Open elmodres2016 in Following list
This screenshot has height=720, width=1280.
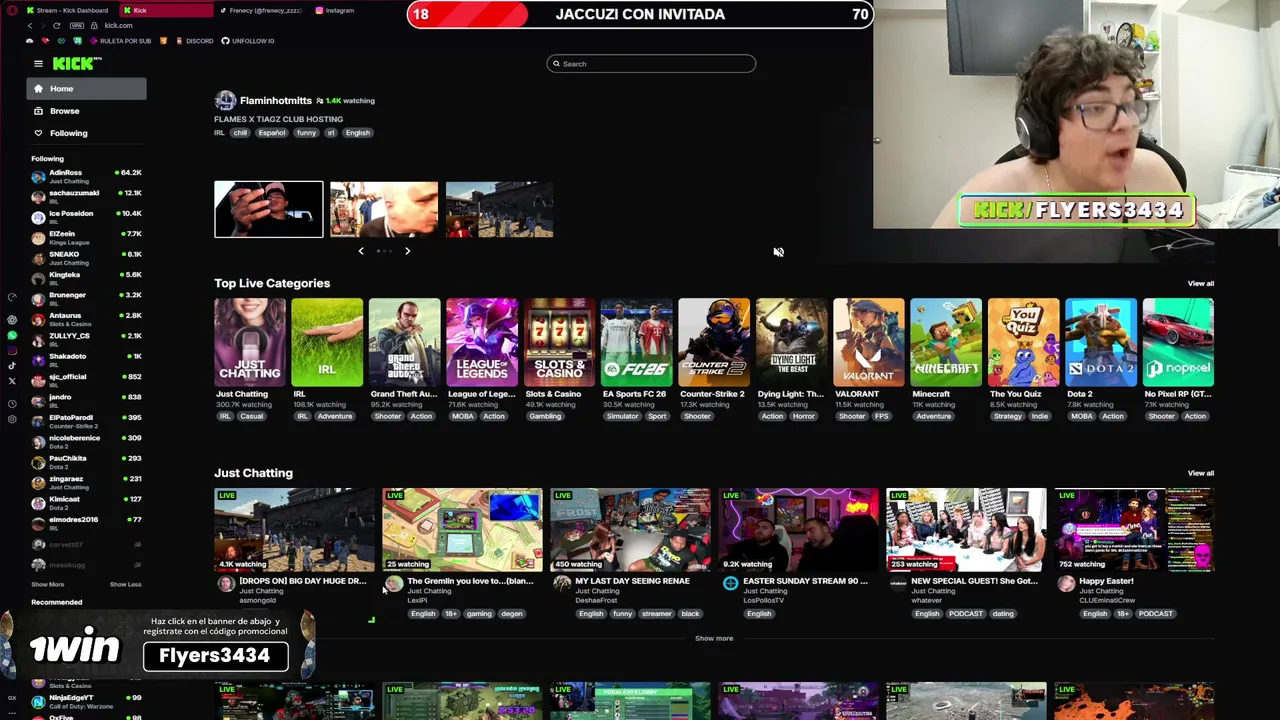(86, 523)
